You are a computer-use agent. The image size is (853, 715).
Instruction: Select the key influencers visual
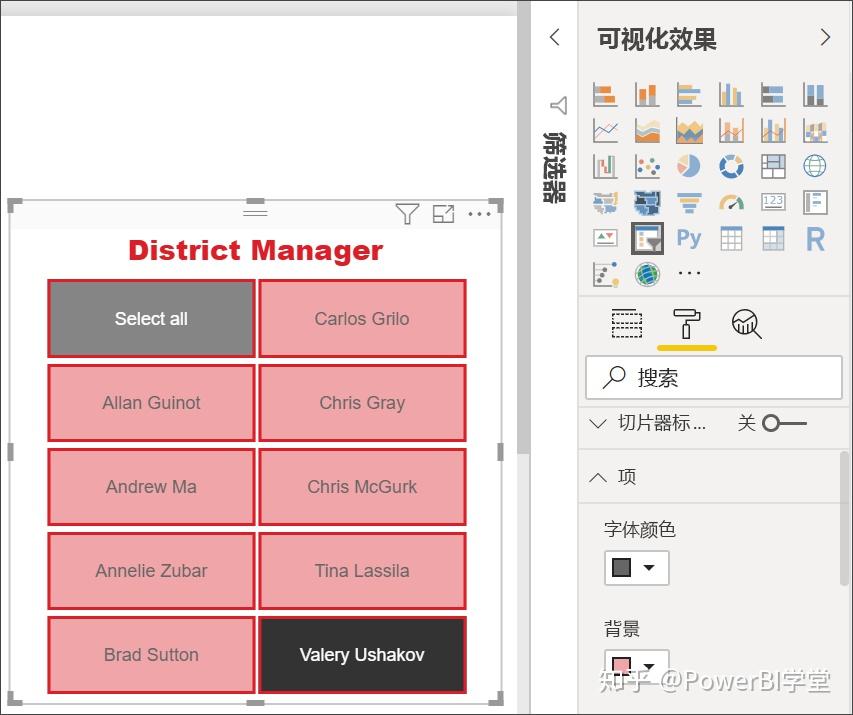[605, 274]
